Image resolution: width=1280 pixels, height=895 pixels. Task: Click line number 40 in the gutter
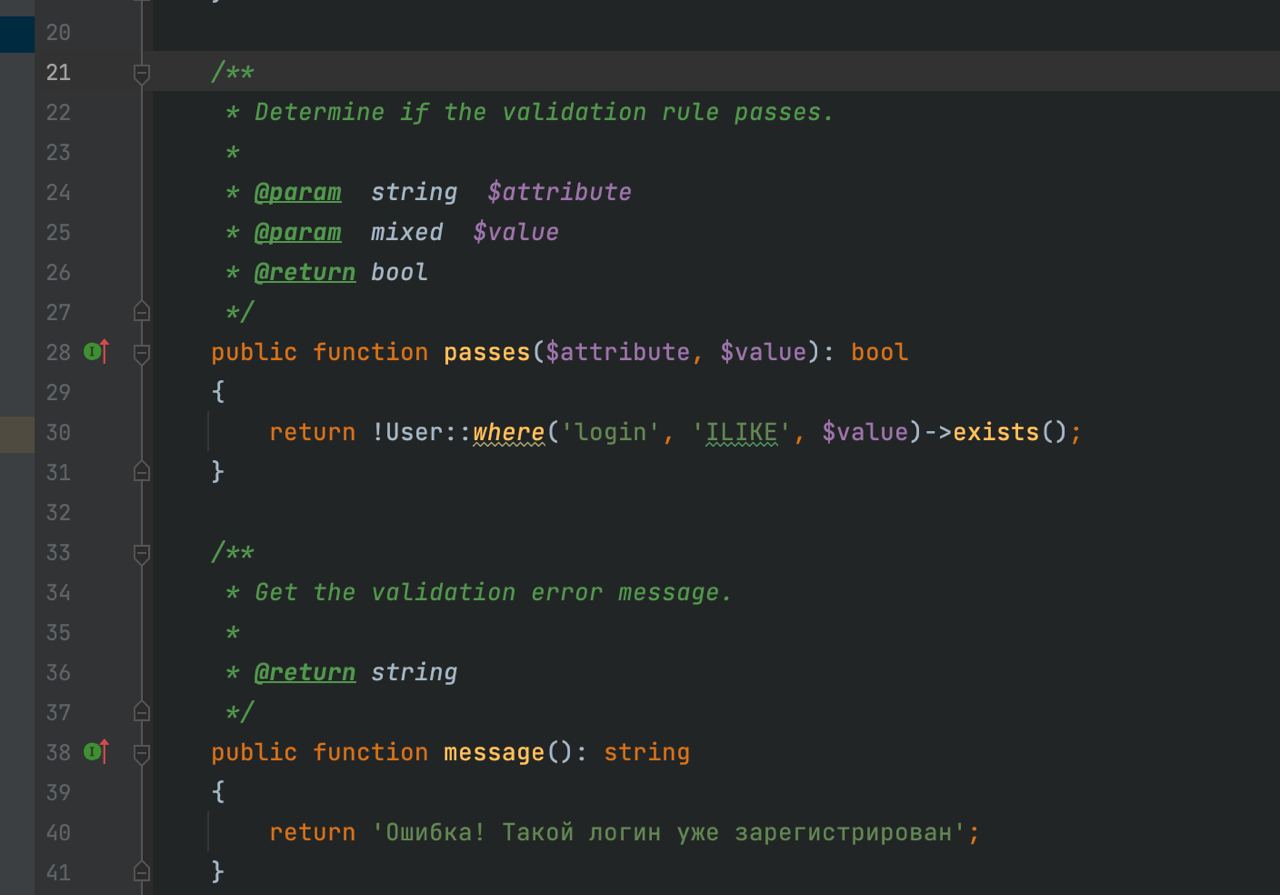58,832
